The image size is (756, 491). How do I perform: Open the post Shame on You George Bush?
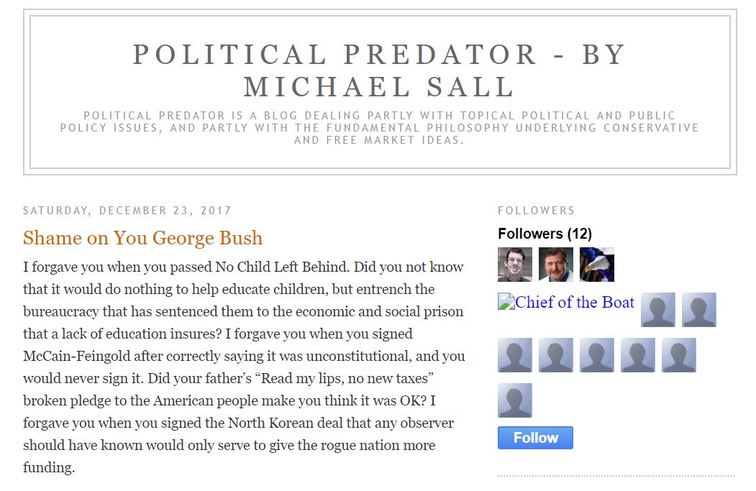tap(143, 238)
